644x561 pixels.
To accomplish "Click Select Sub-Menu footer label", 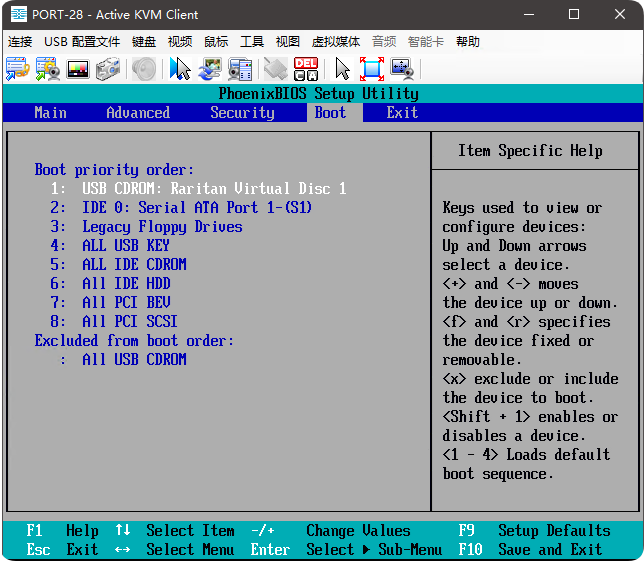I will (374, 550).
